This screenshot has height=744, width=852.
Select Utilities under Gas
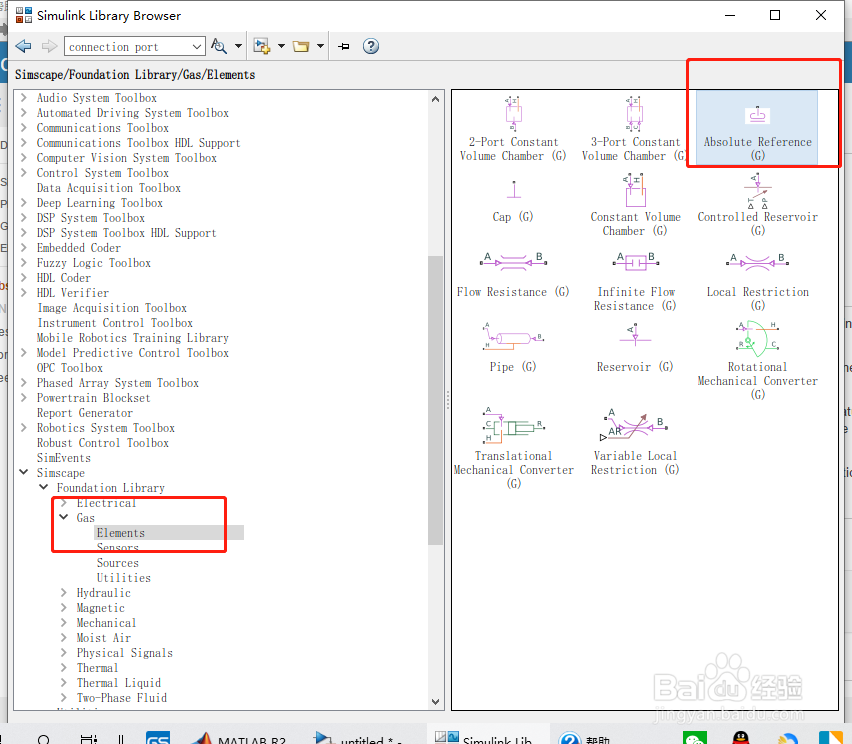(124, 578)
